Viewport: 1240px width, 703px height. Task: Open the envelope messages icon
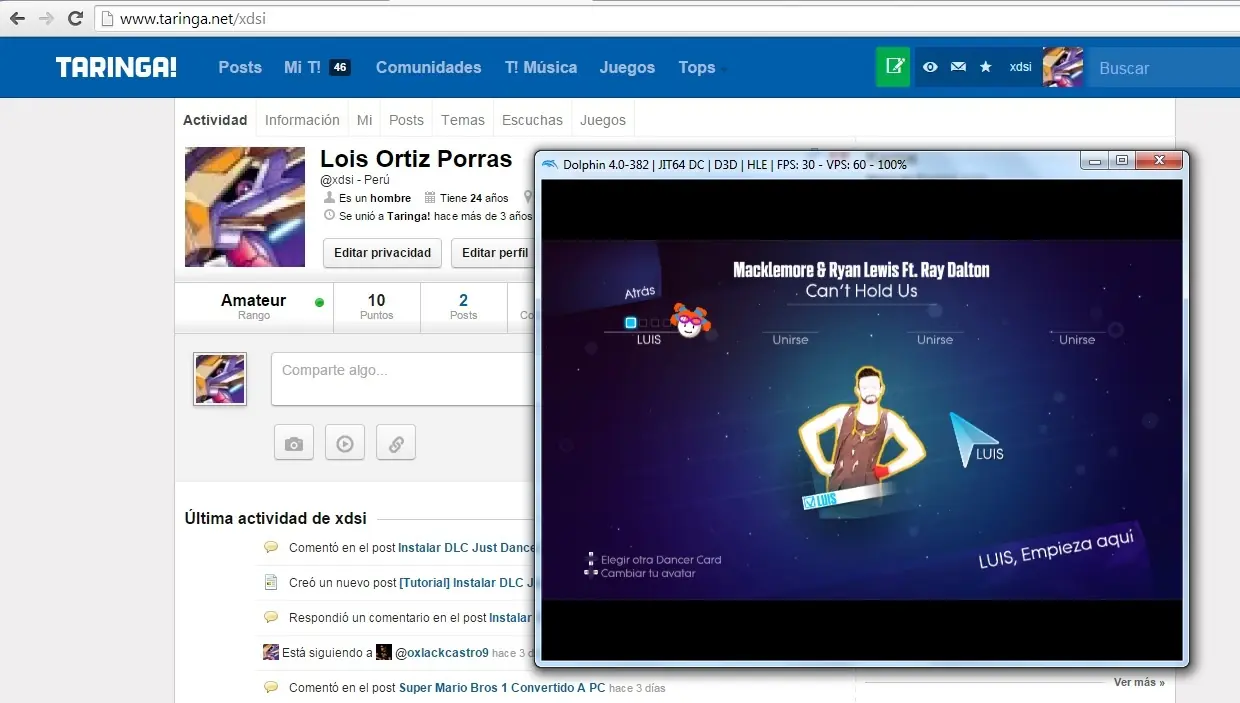[x=958, y=67]
